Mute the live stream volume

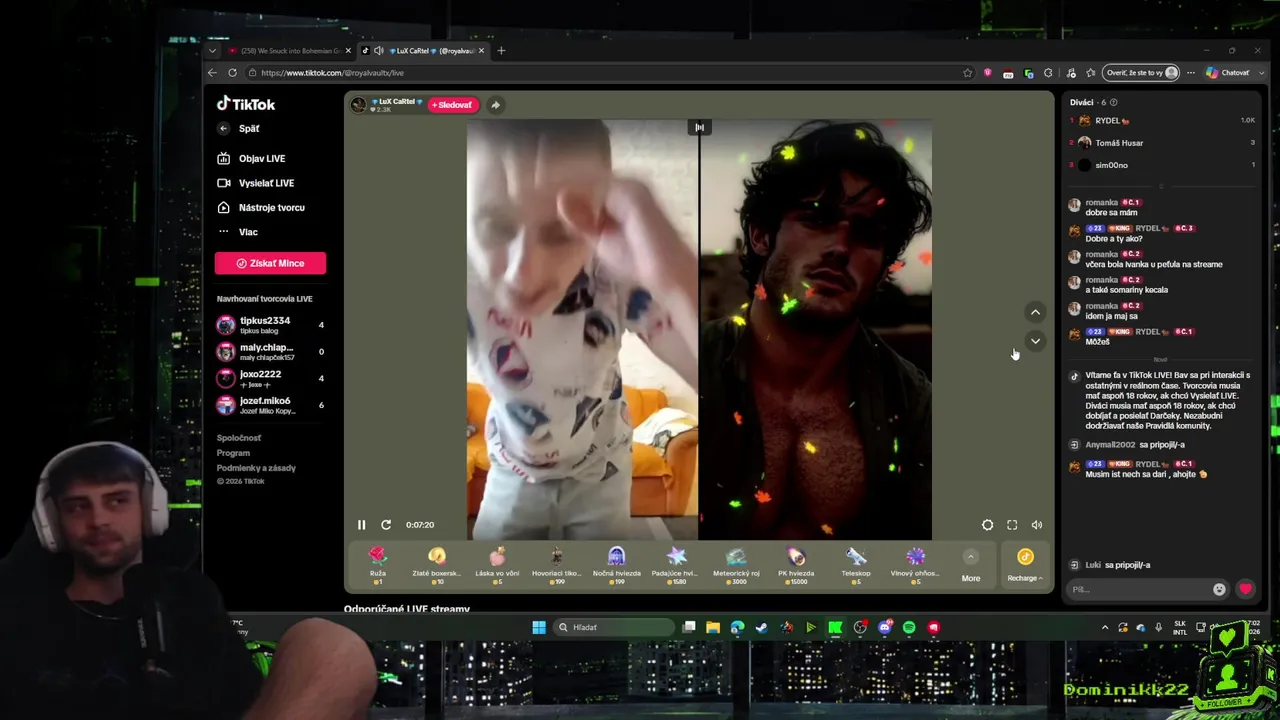click(x=1037, y=525)
